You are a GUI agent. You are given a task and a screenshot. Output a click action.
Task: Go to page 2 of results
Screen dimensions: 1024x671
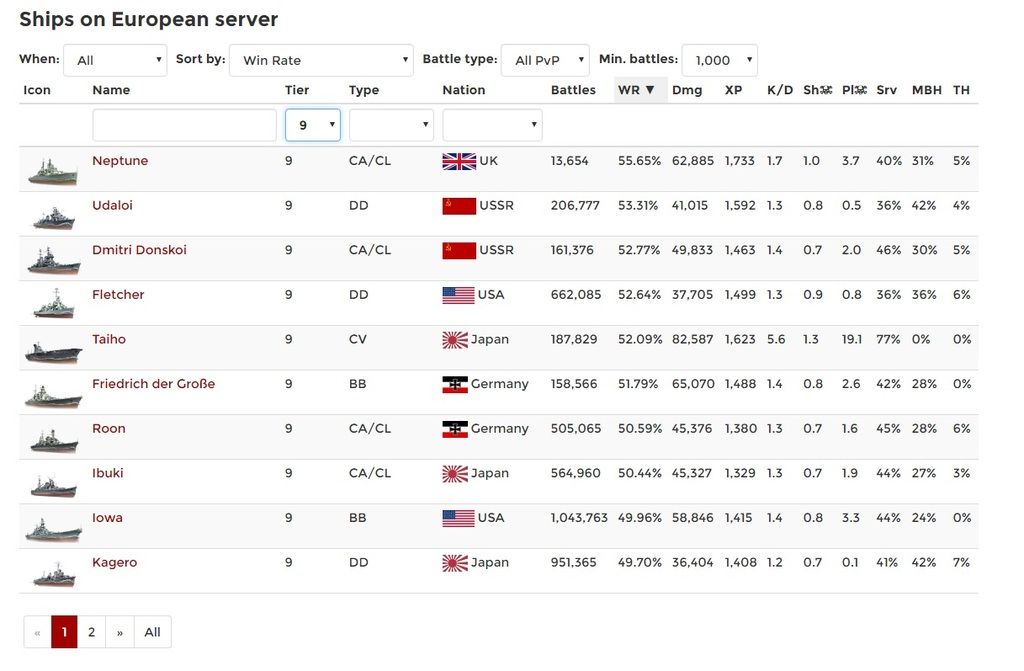[91, 632]
